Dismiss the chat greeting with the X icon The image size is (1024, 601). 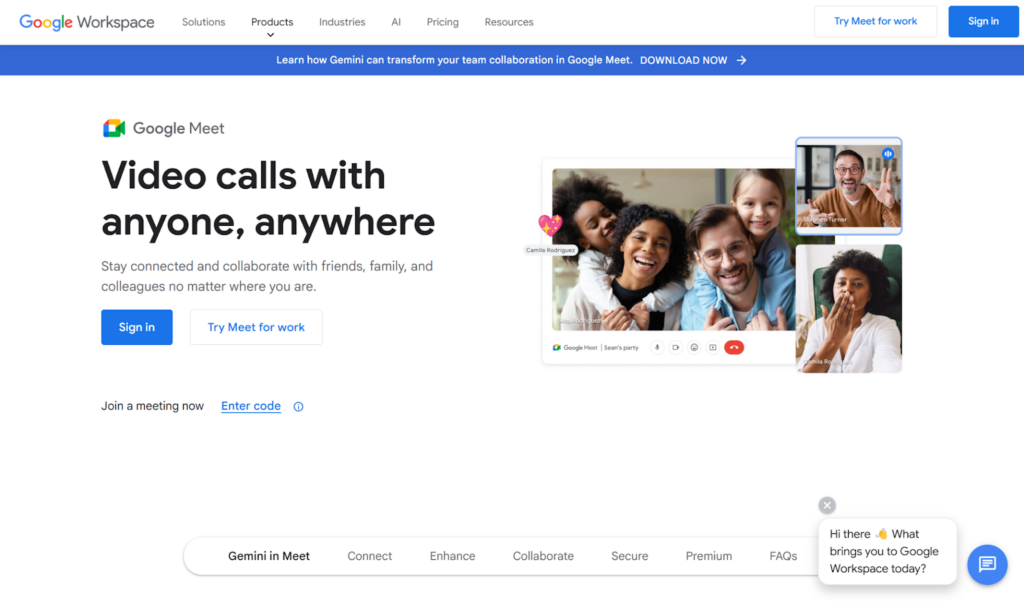tap(826, 506)
